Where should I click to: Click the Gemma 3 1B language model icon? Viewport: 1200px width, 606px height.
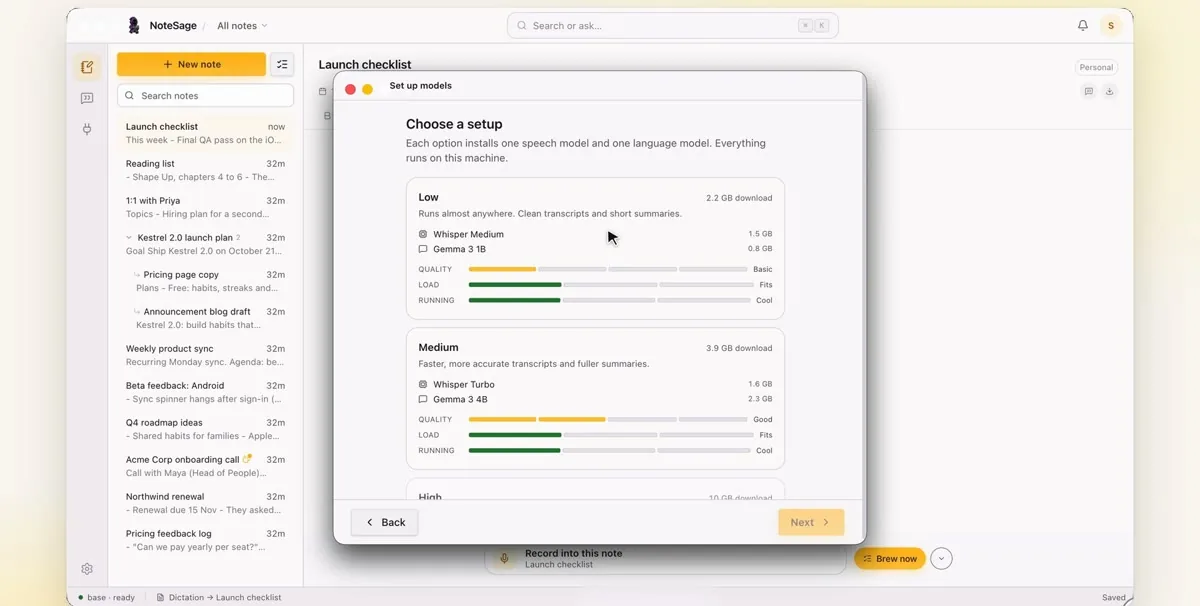[x=423, y=249]
